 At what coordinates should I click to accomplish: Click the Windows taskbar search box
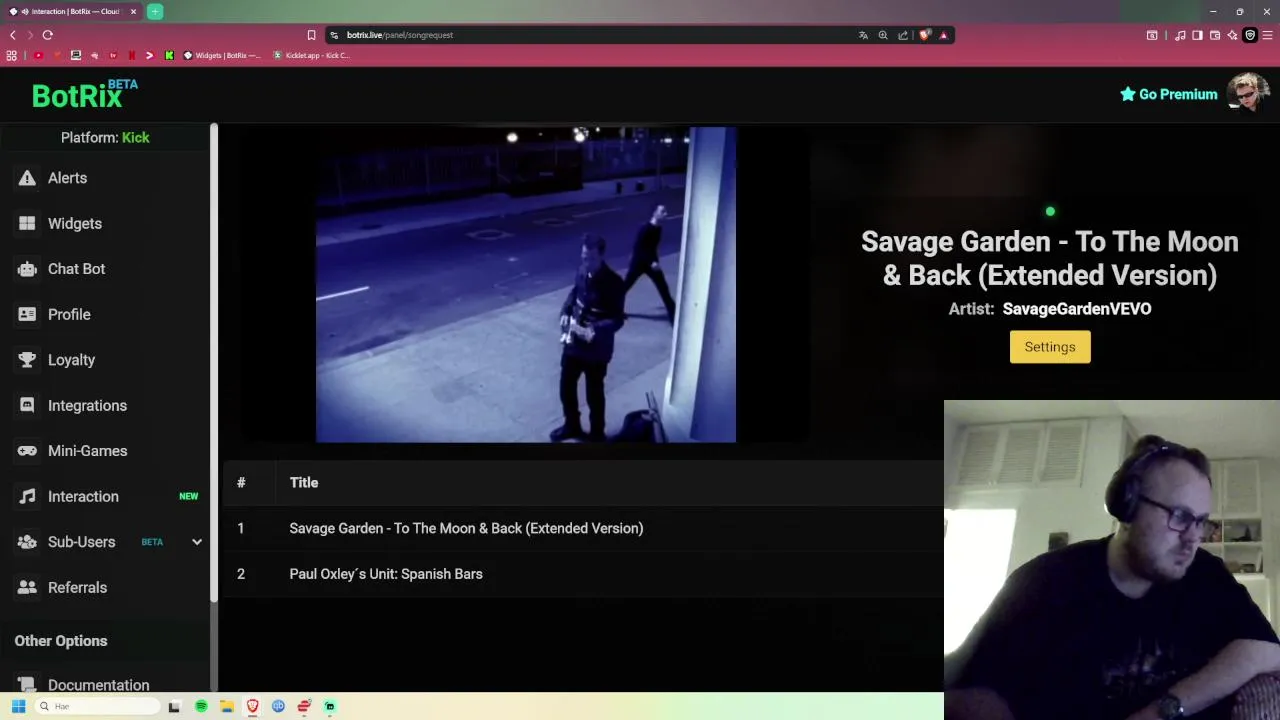pos(98,706)
